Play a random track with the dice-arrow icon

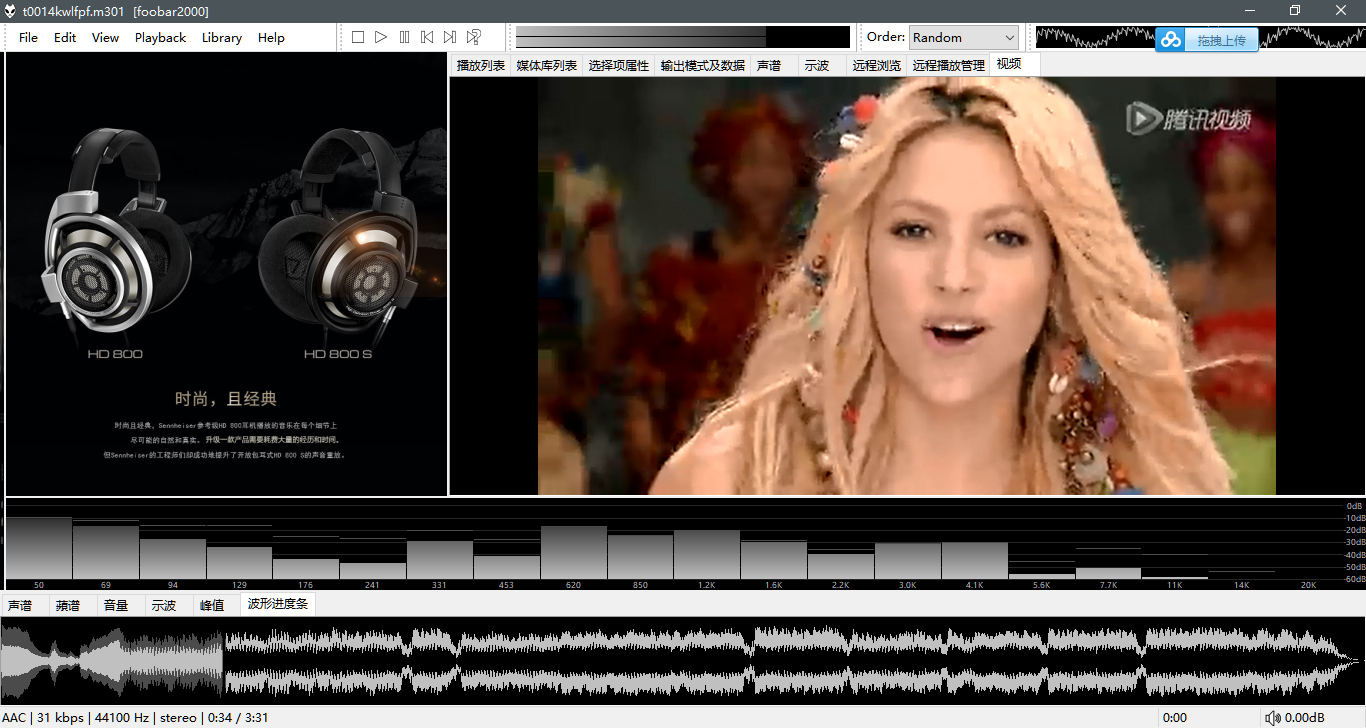pyautogui.click(x=474, y=37)
